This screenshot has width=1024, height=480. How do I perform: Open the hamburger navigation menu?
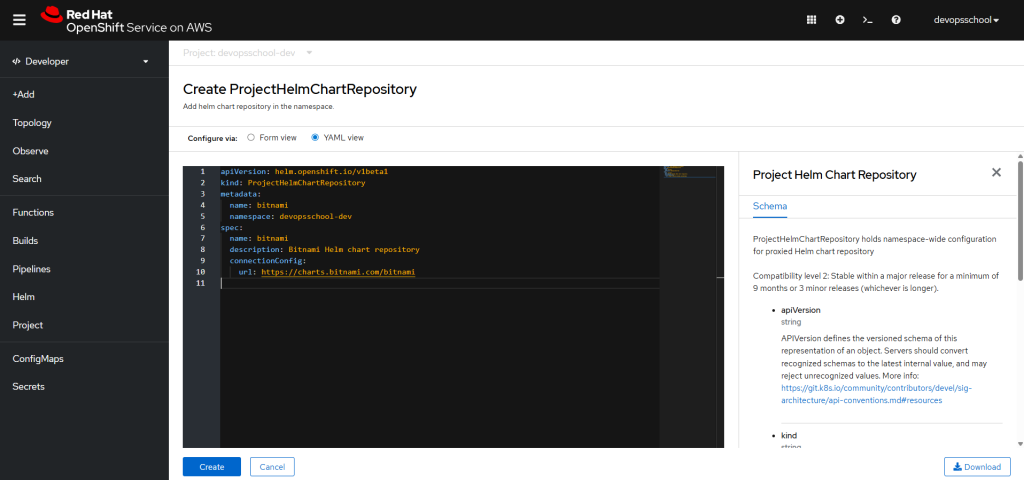[x=19, y=20]
